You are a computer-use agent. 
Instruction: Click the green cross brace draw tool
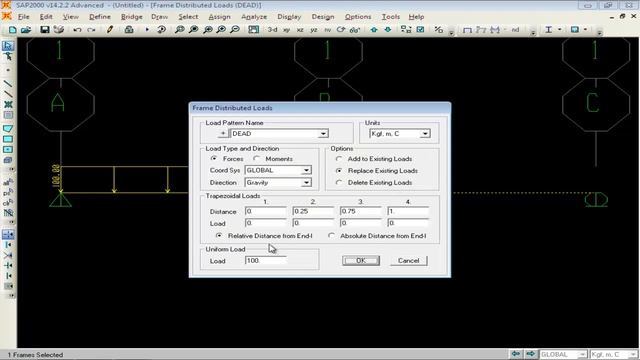(x=8, y=105)
